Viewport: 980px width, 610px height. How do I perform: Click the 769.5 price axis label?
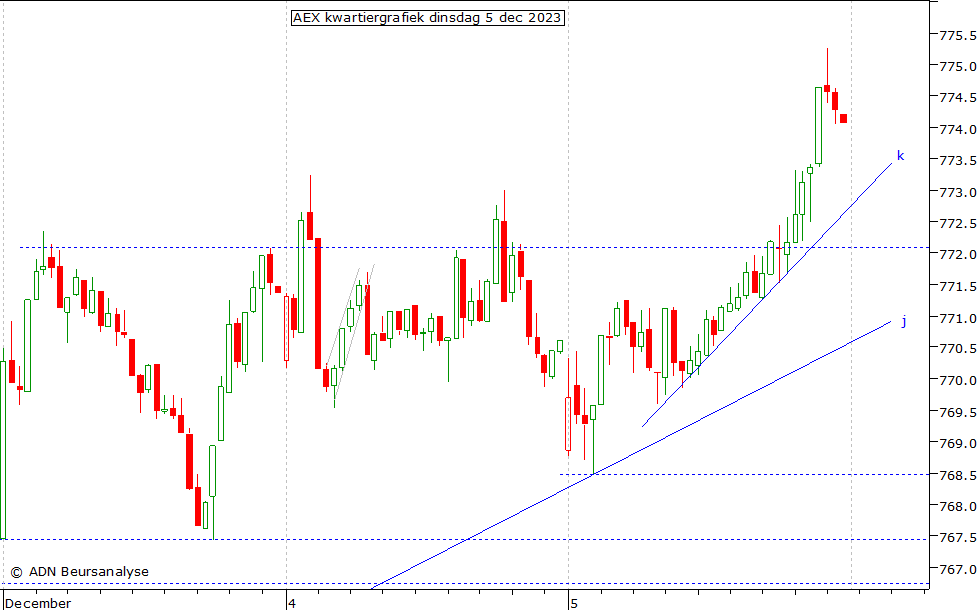click(958, 412)
